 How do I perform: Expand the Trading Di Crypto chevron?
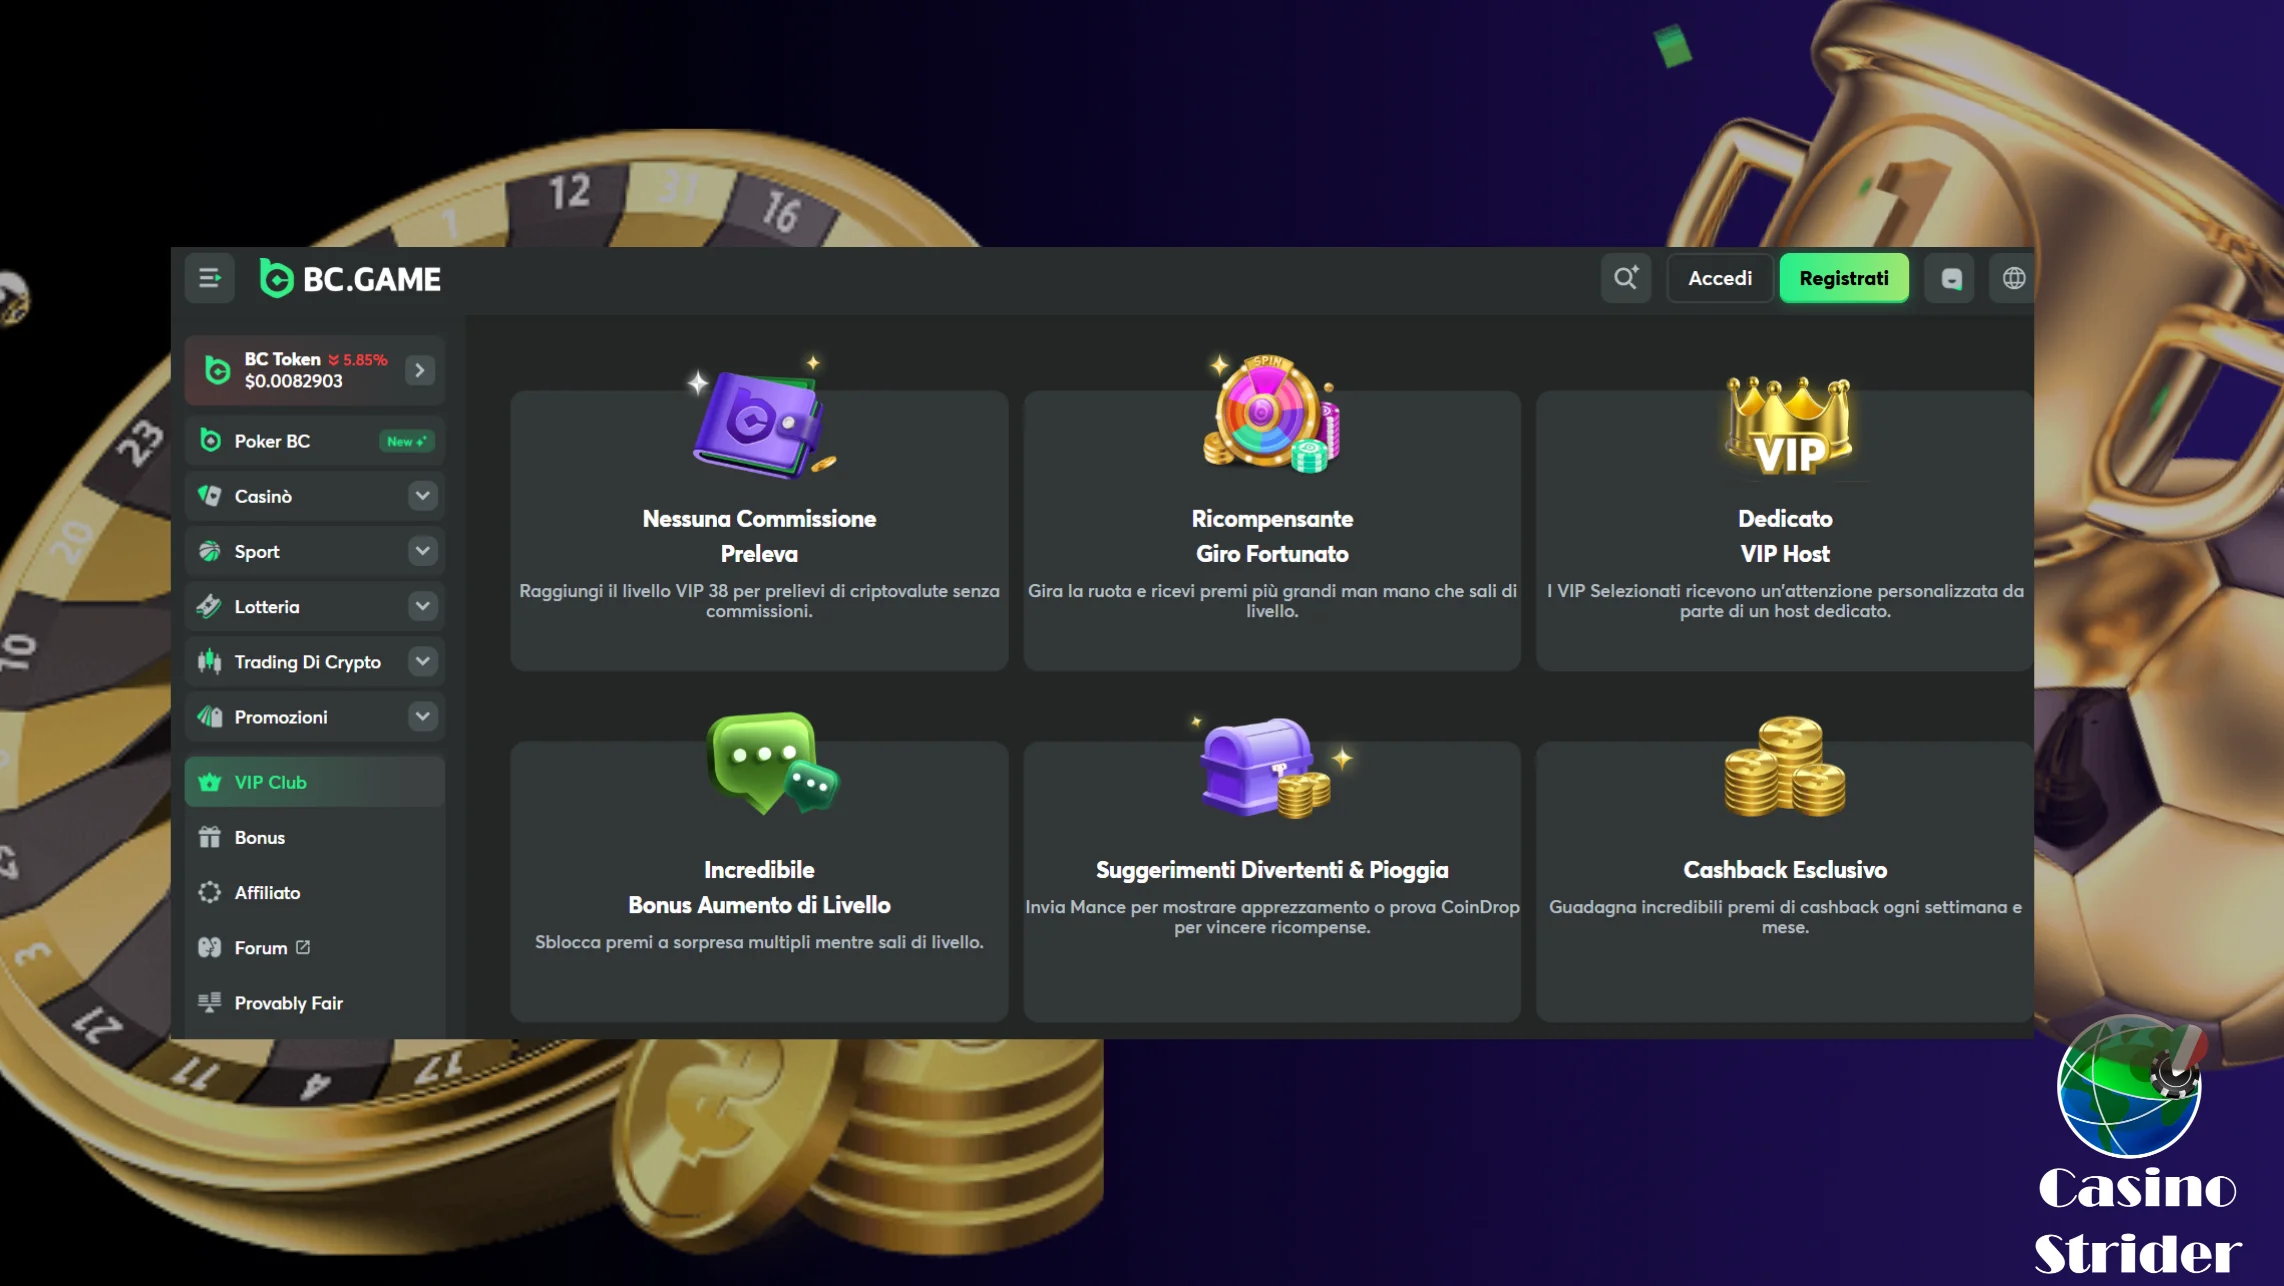tap(423, 661)
